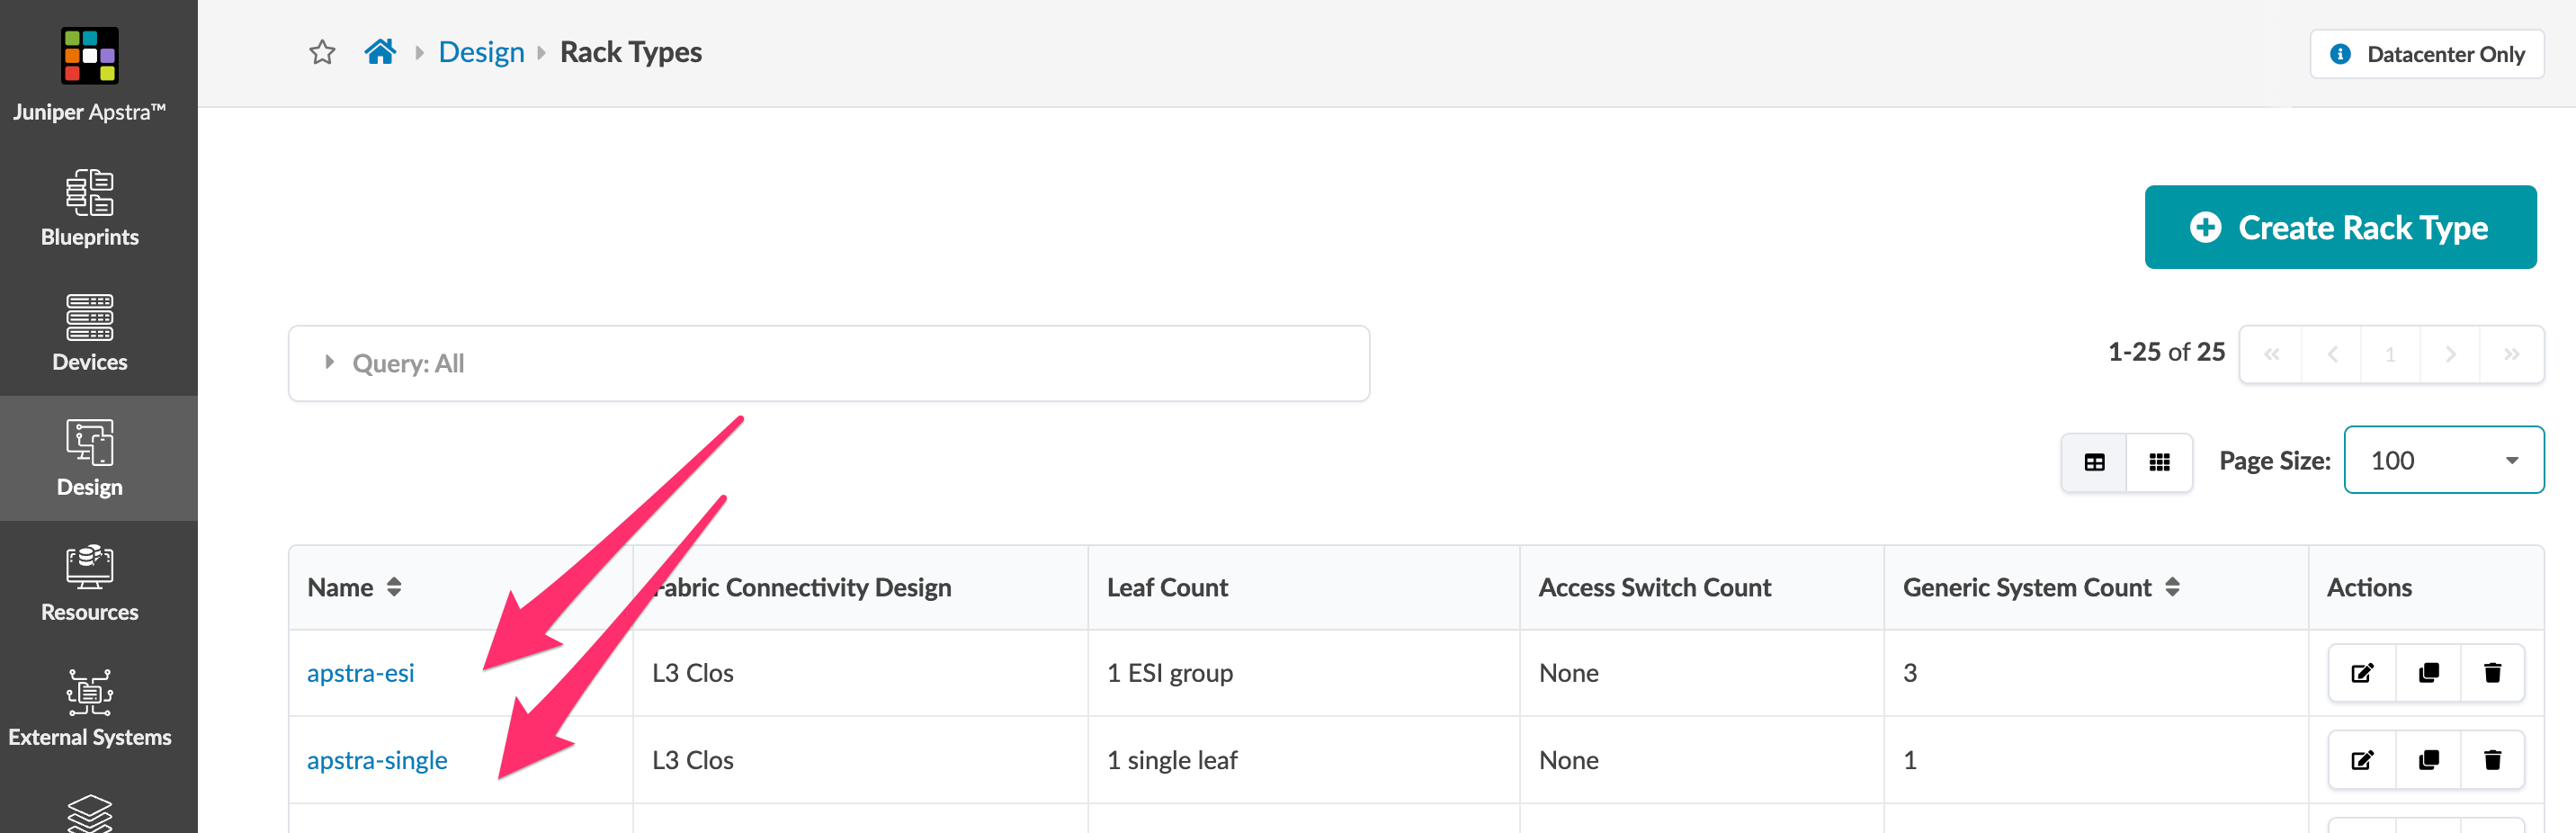2576x833 pixels.
Task: Open the apstra-esi rack type link
Action: [360, 673]
